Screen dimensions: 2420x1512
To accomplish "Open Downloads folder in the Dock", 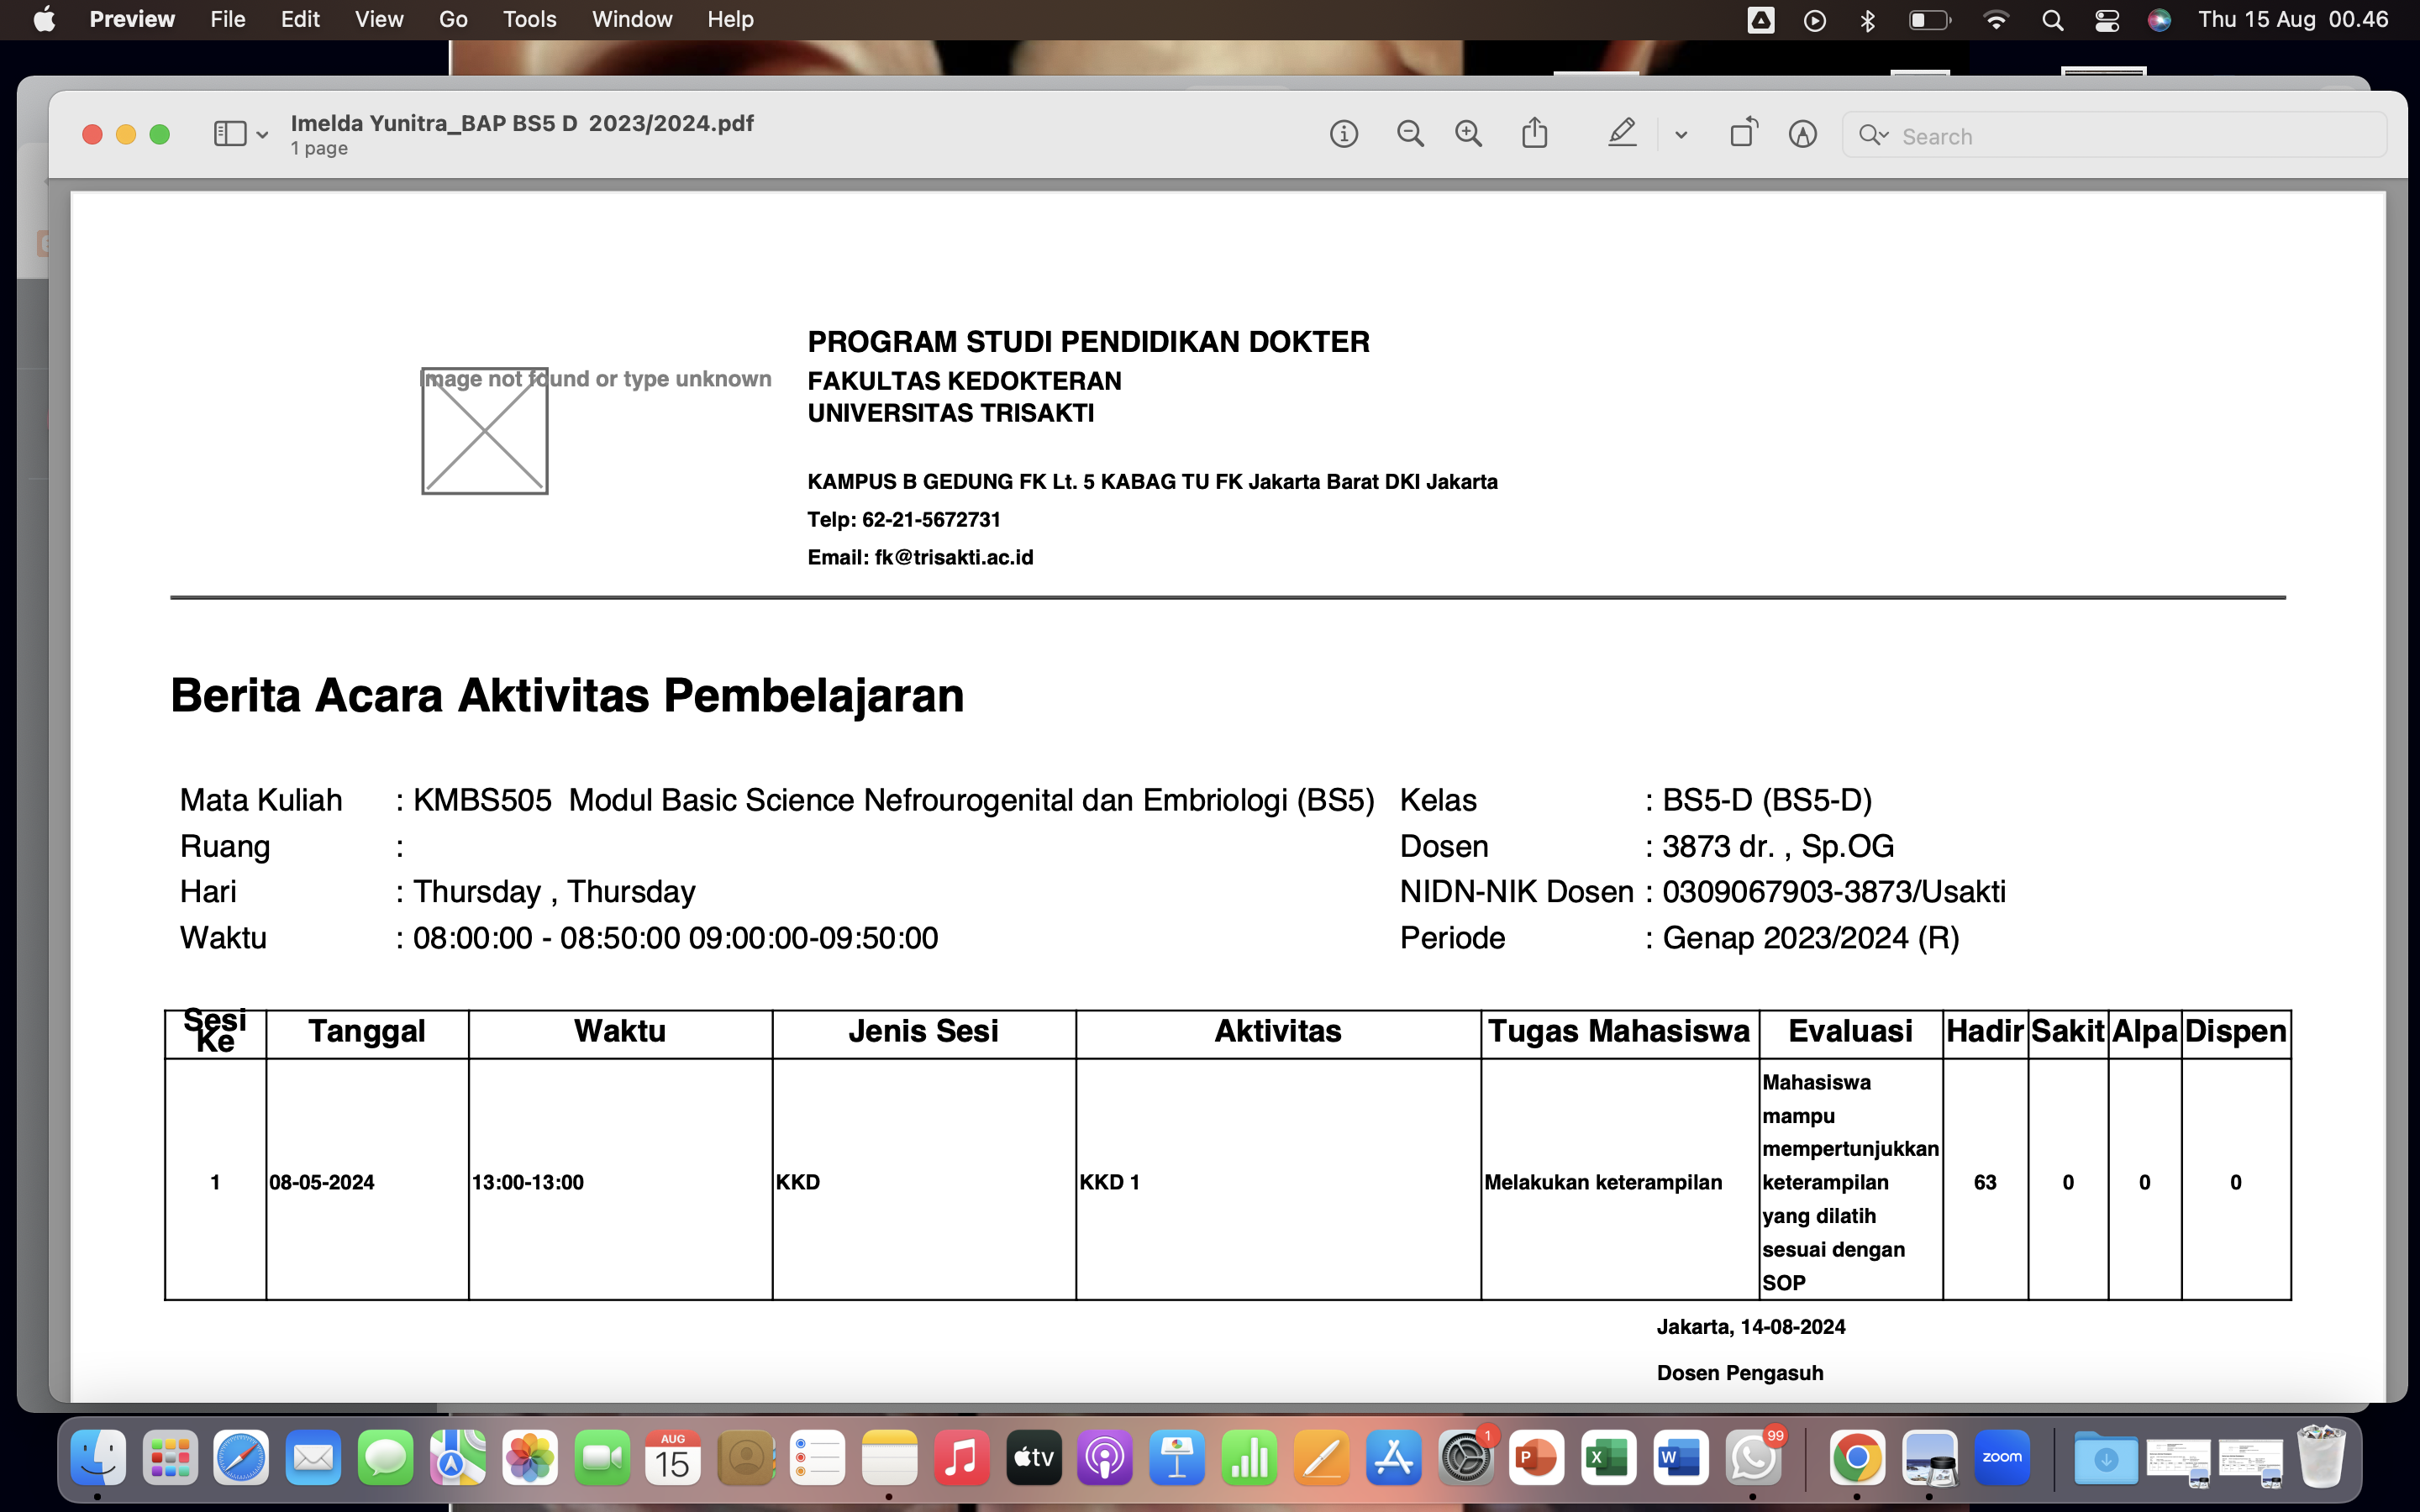I will [2105, 1458].
